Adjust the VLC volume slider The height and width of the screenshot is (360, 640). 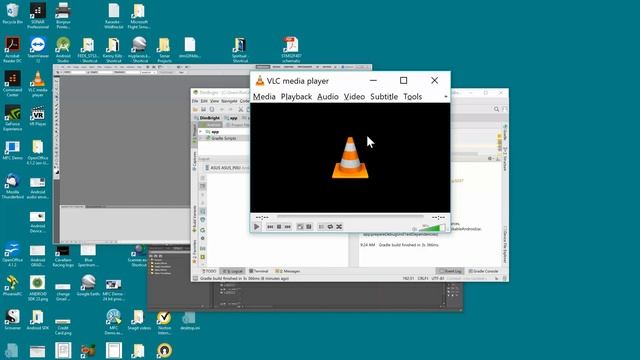433,228
